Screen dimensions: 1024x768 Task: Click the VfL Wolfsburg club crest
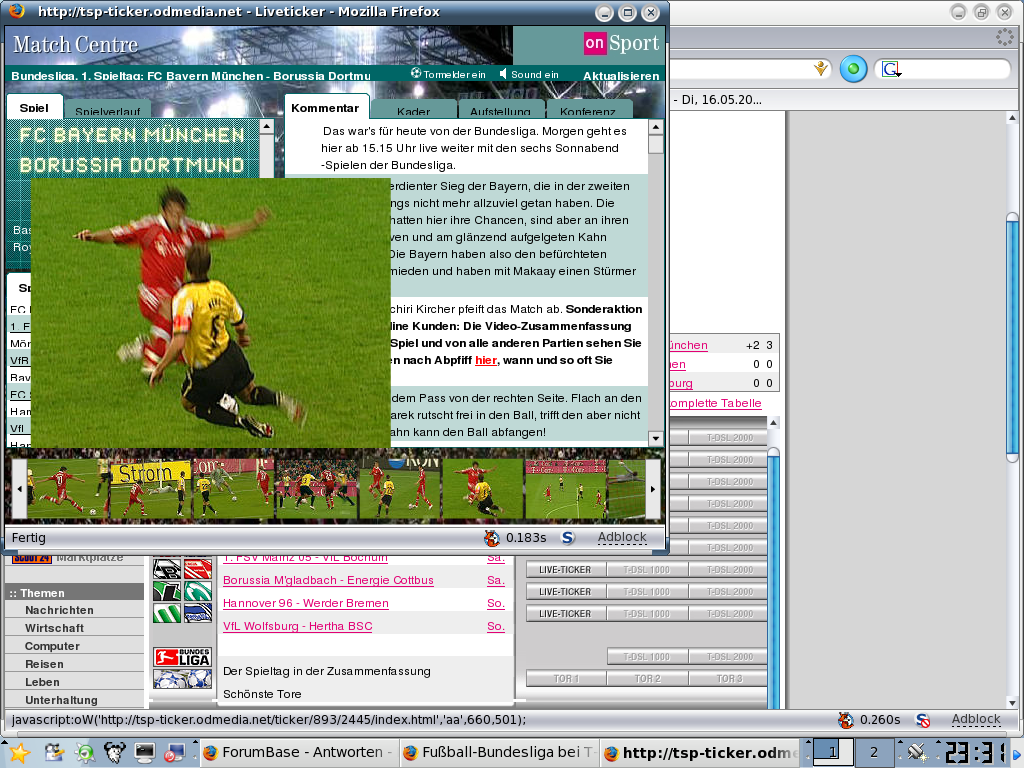tap(167, 613)
